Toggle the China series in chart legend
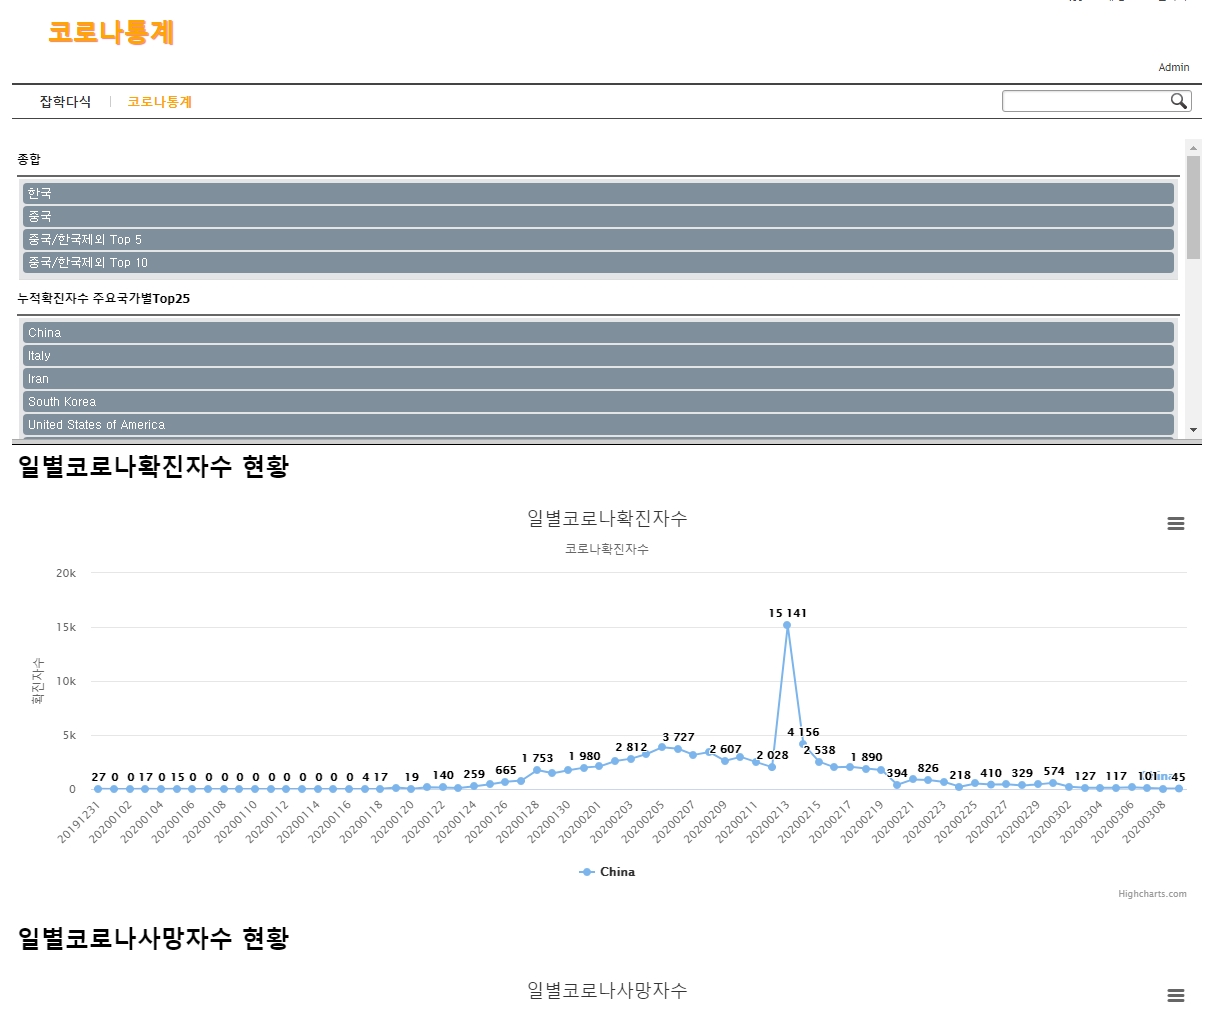 607,872
